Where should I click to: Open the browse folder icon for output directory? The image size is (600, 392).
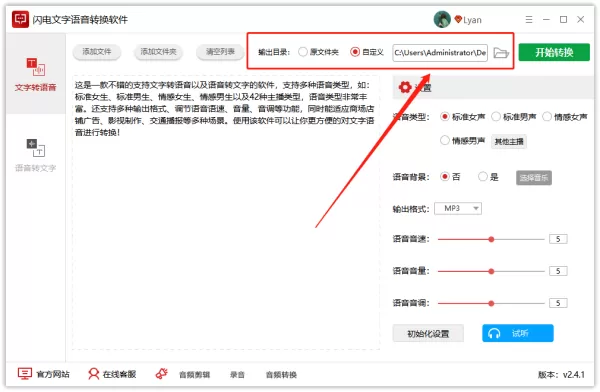click(x=501, y=52)
